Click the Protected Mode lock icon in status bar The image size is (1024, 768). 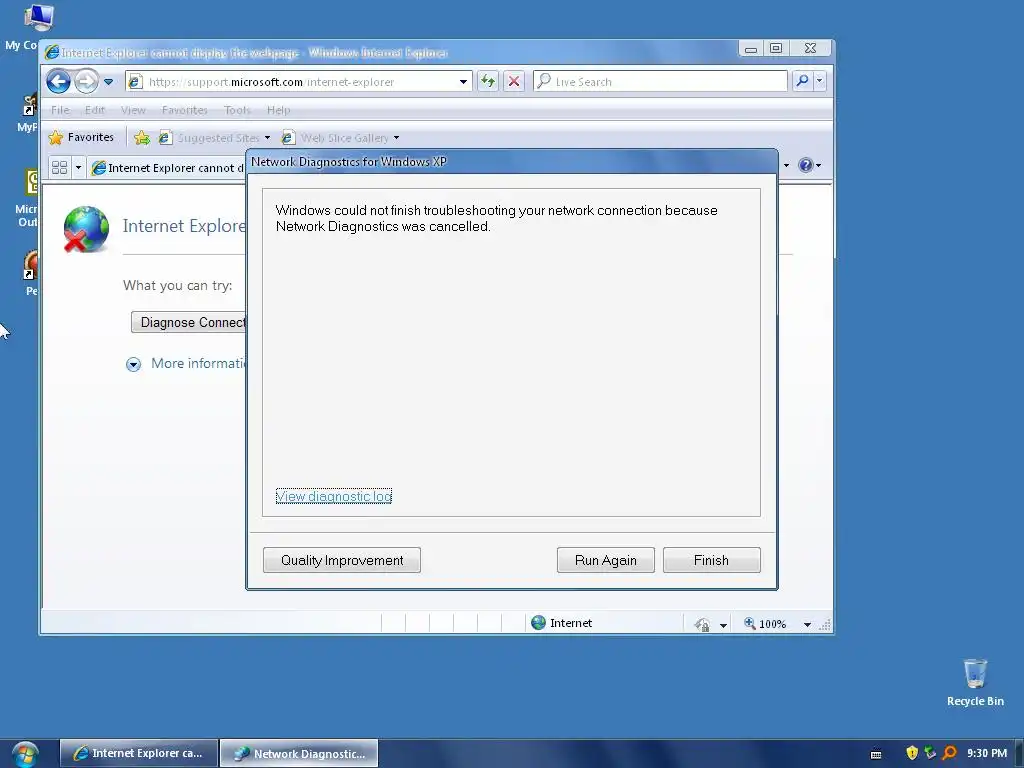[703, 624]
